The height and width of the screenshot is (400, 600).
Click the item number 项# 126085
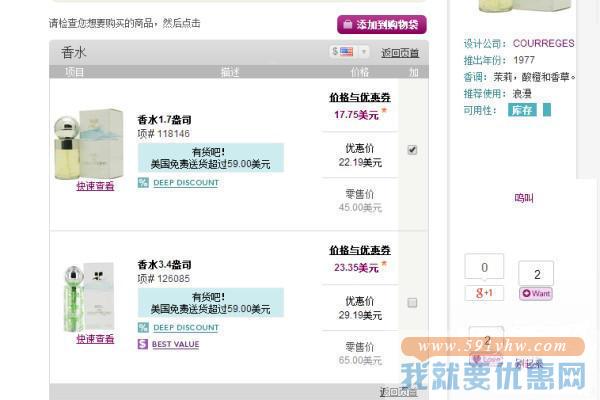tap(164, 278)
